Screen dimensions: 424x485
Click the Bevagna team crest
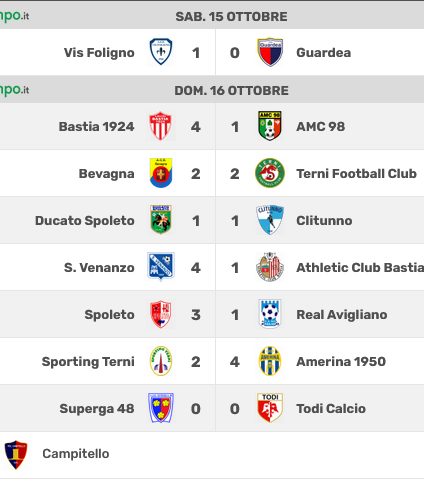161,173
